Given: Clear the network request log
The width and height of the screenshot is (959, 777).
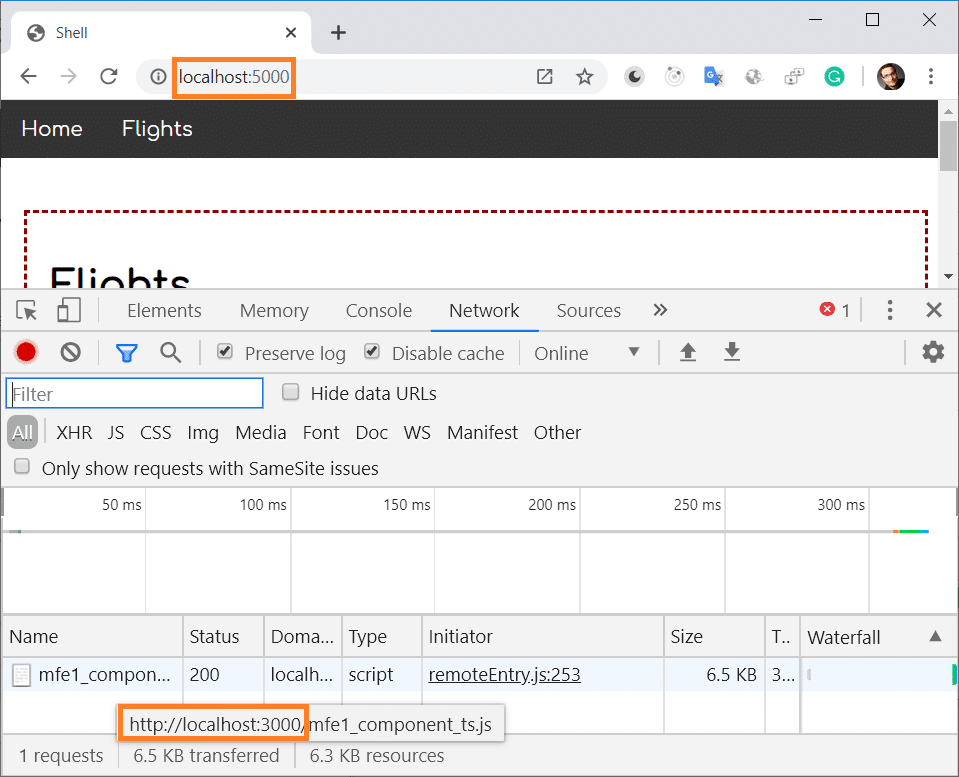Looking at the screenshot, I should coord(70,352).
